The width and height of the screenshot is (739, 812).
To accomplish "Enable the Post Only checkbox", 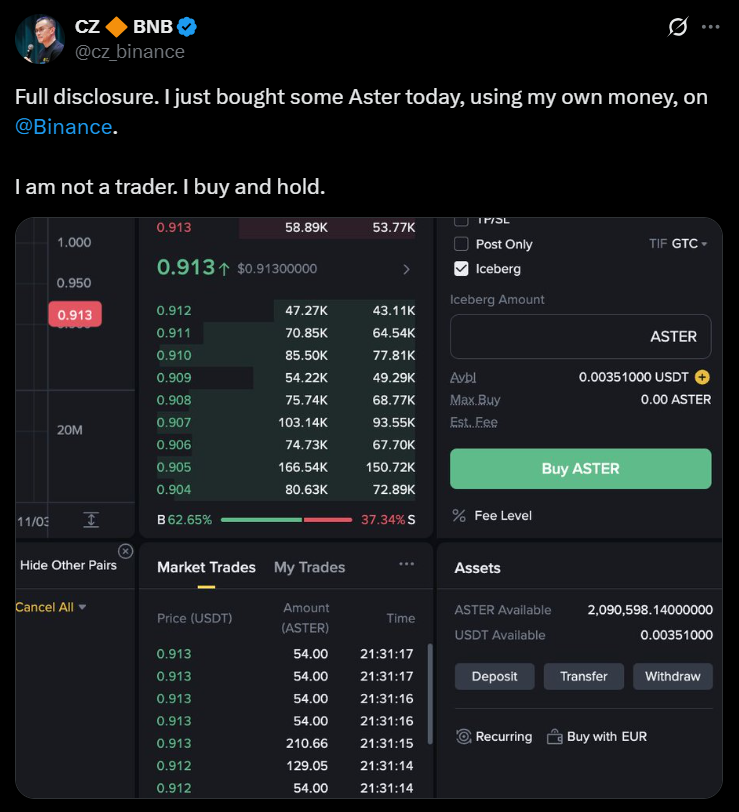I will 461,244.
